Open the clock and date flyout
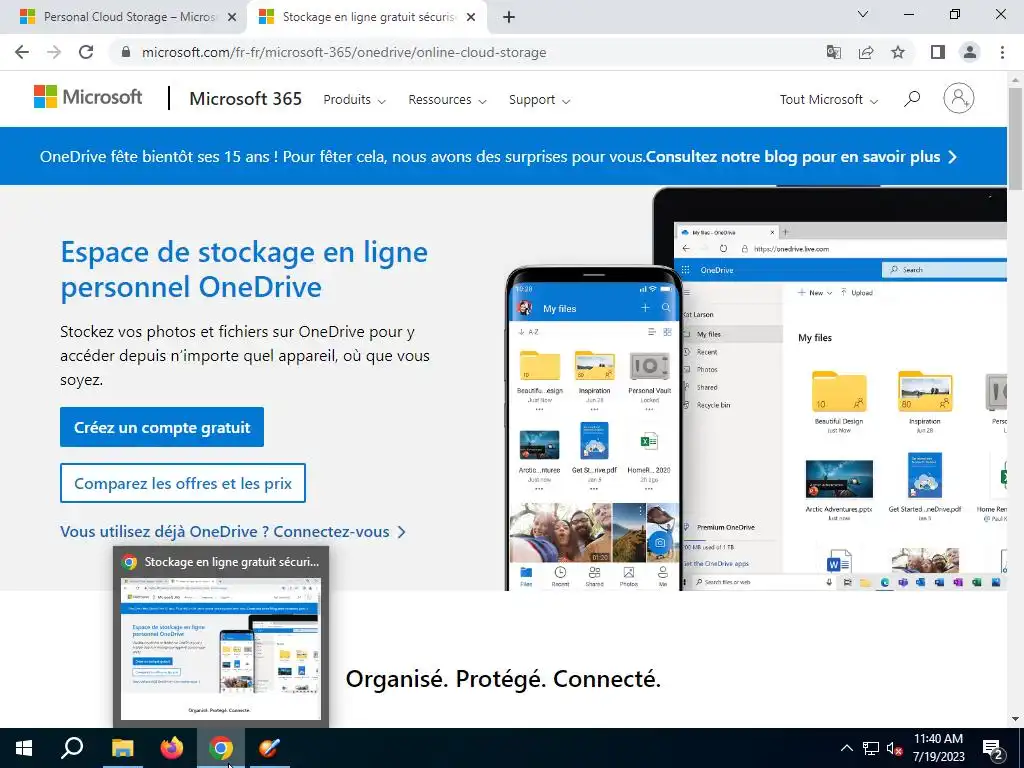 click(938, 748)
